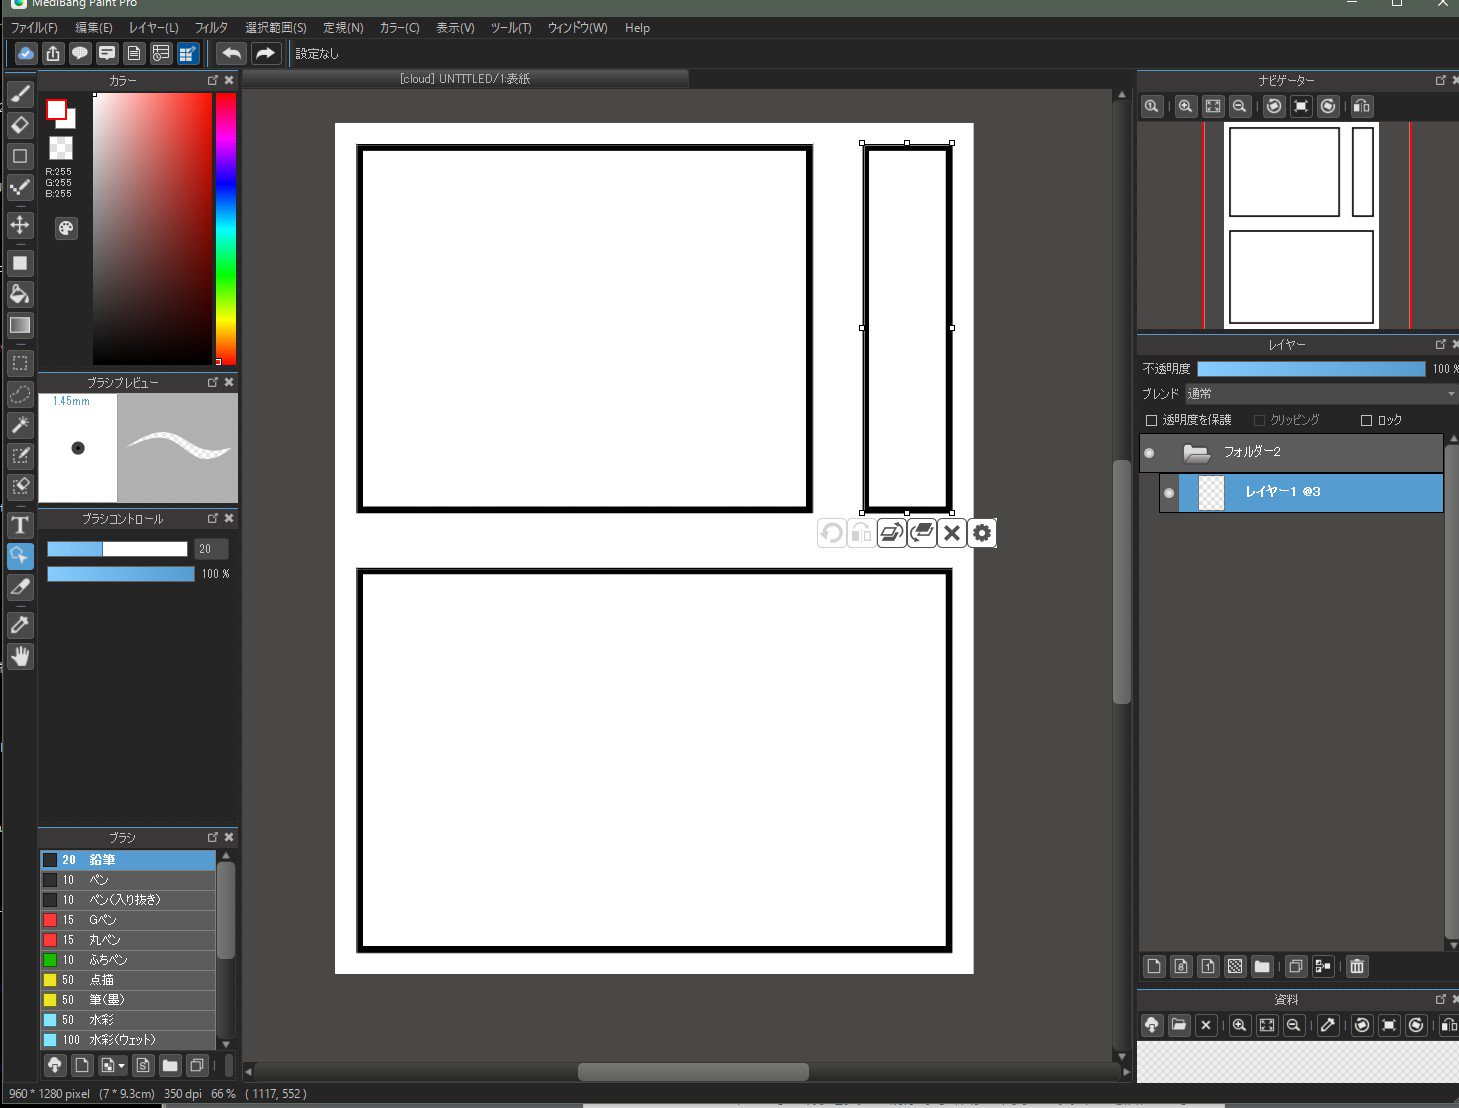Undock the ブラシコントロール panel
The width and height of the screenshot is (1459, 1108).
click(x=213, y=518)
